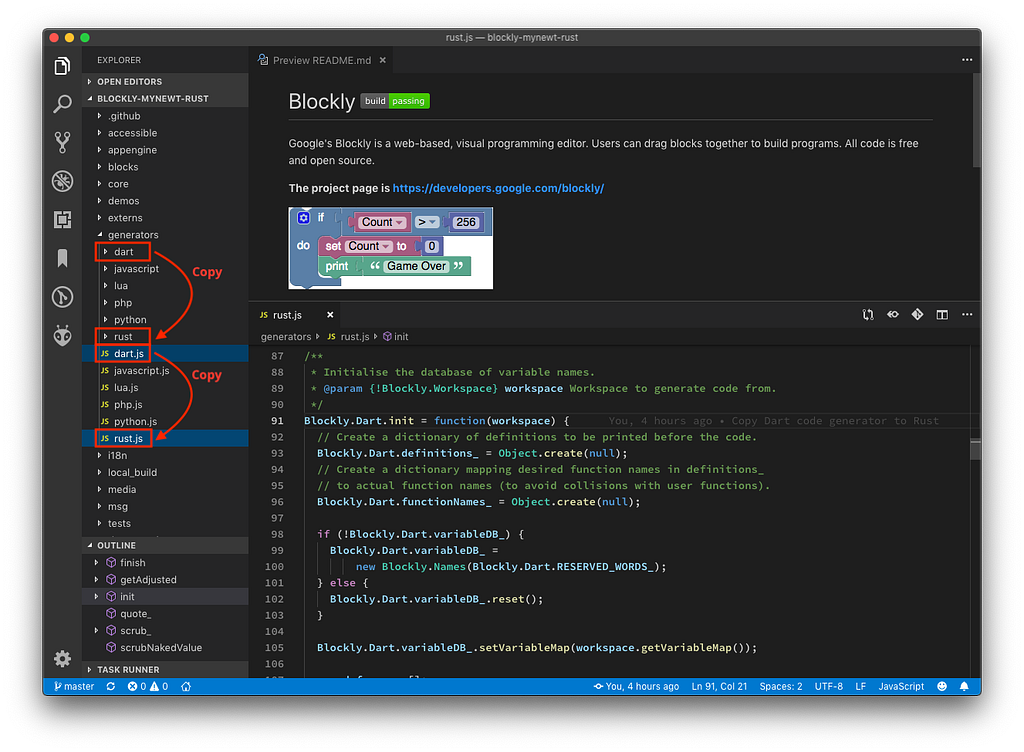This screenshot has height=752, width=1024.
Task: Split the rust.js editor
Action: 942,315
